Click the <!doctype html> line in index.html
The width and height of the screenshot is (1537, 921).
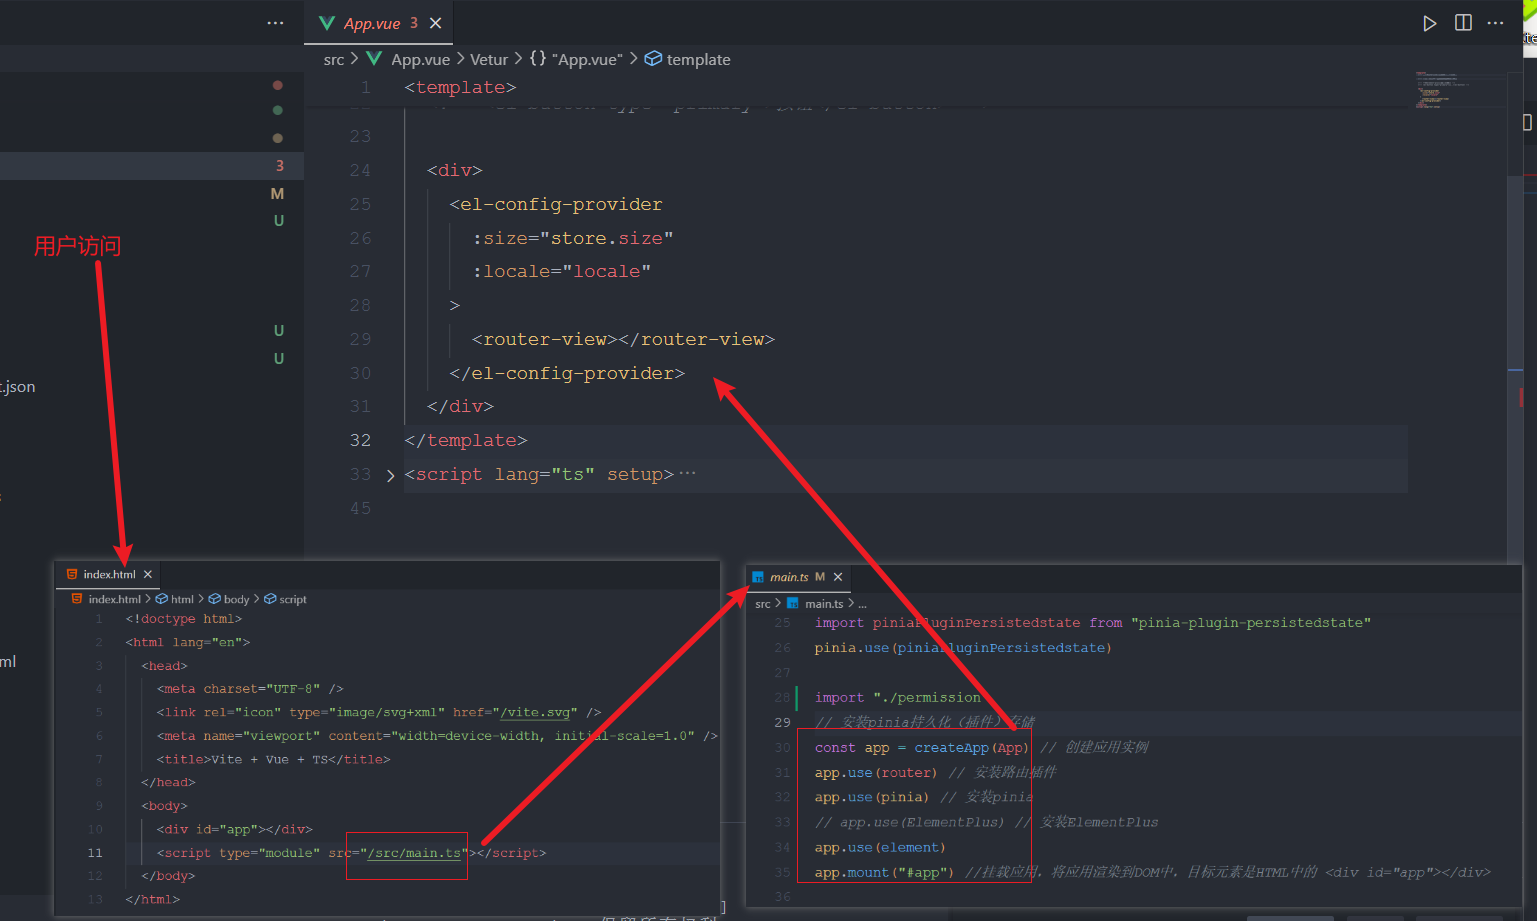click(x=183, y=619)
